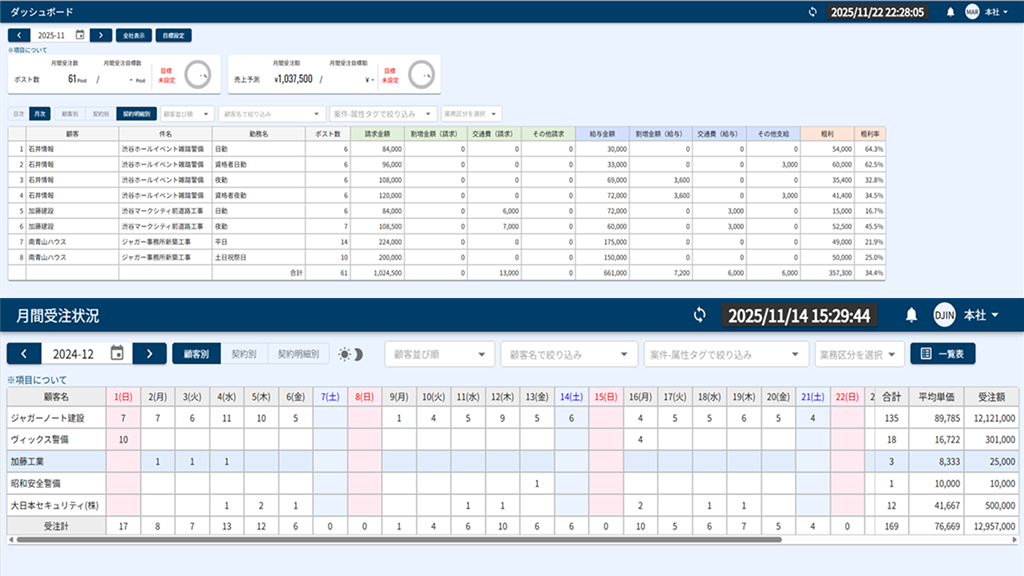Click the 売上予測 progress gauge circle
This screenshot has width=1024, height=576.
(x=421, y=74)
